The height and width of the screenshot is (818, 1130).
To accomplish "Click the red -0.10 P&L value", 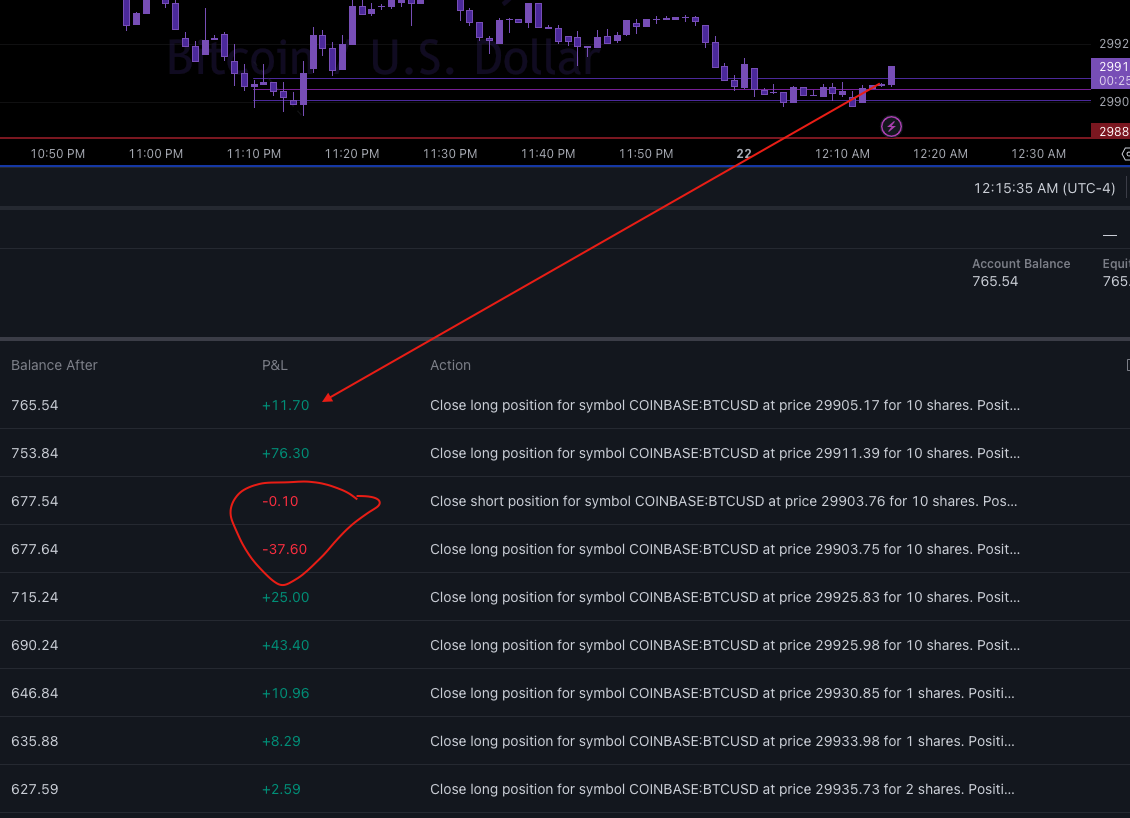I will point(281,501).
